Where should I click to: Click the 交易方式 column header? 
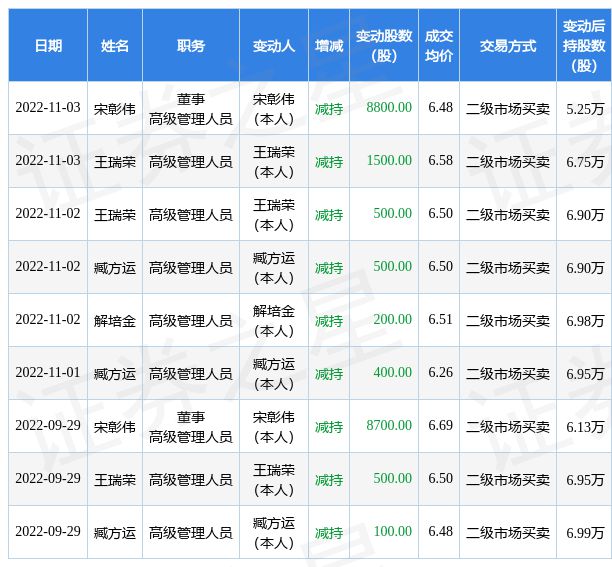click(508, 46)
